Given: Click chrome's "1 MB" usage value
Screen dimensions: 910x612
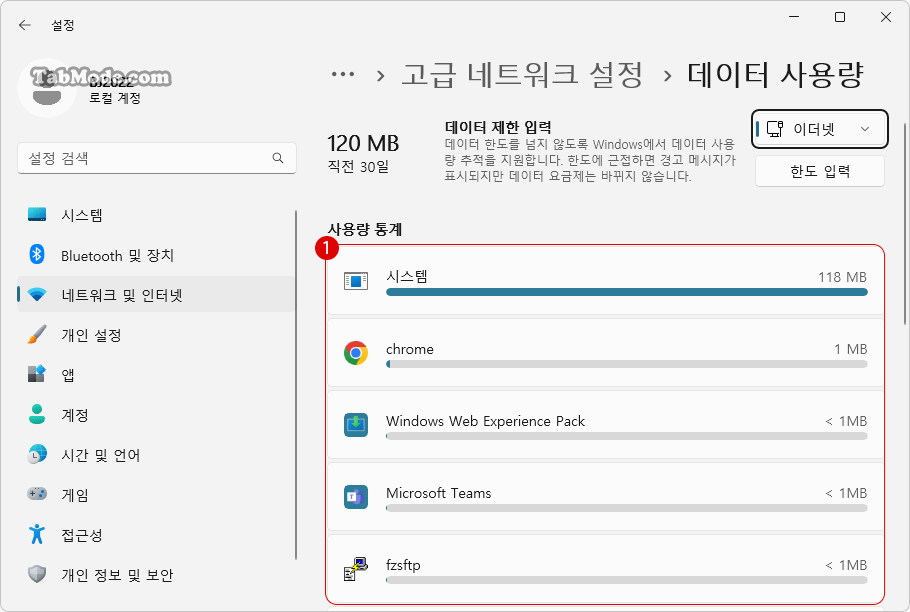Looking at the screenshot, I should (x=850, y=349).
